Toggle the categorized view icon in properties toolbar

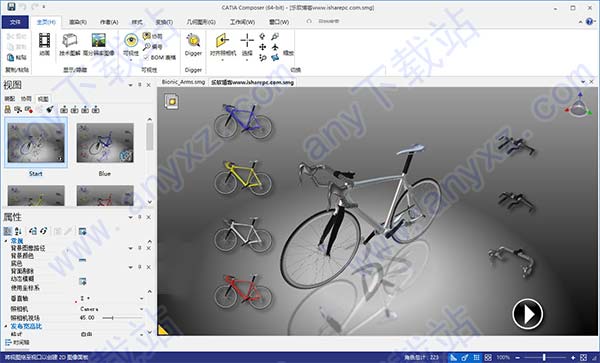tap(8, 231)
